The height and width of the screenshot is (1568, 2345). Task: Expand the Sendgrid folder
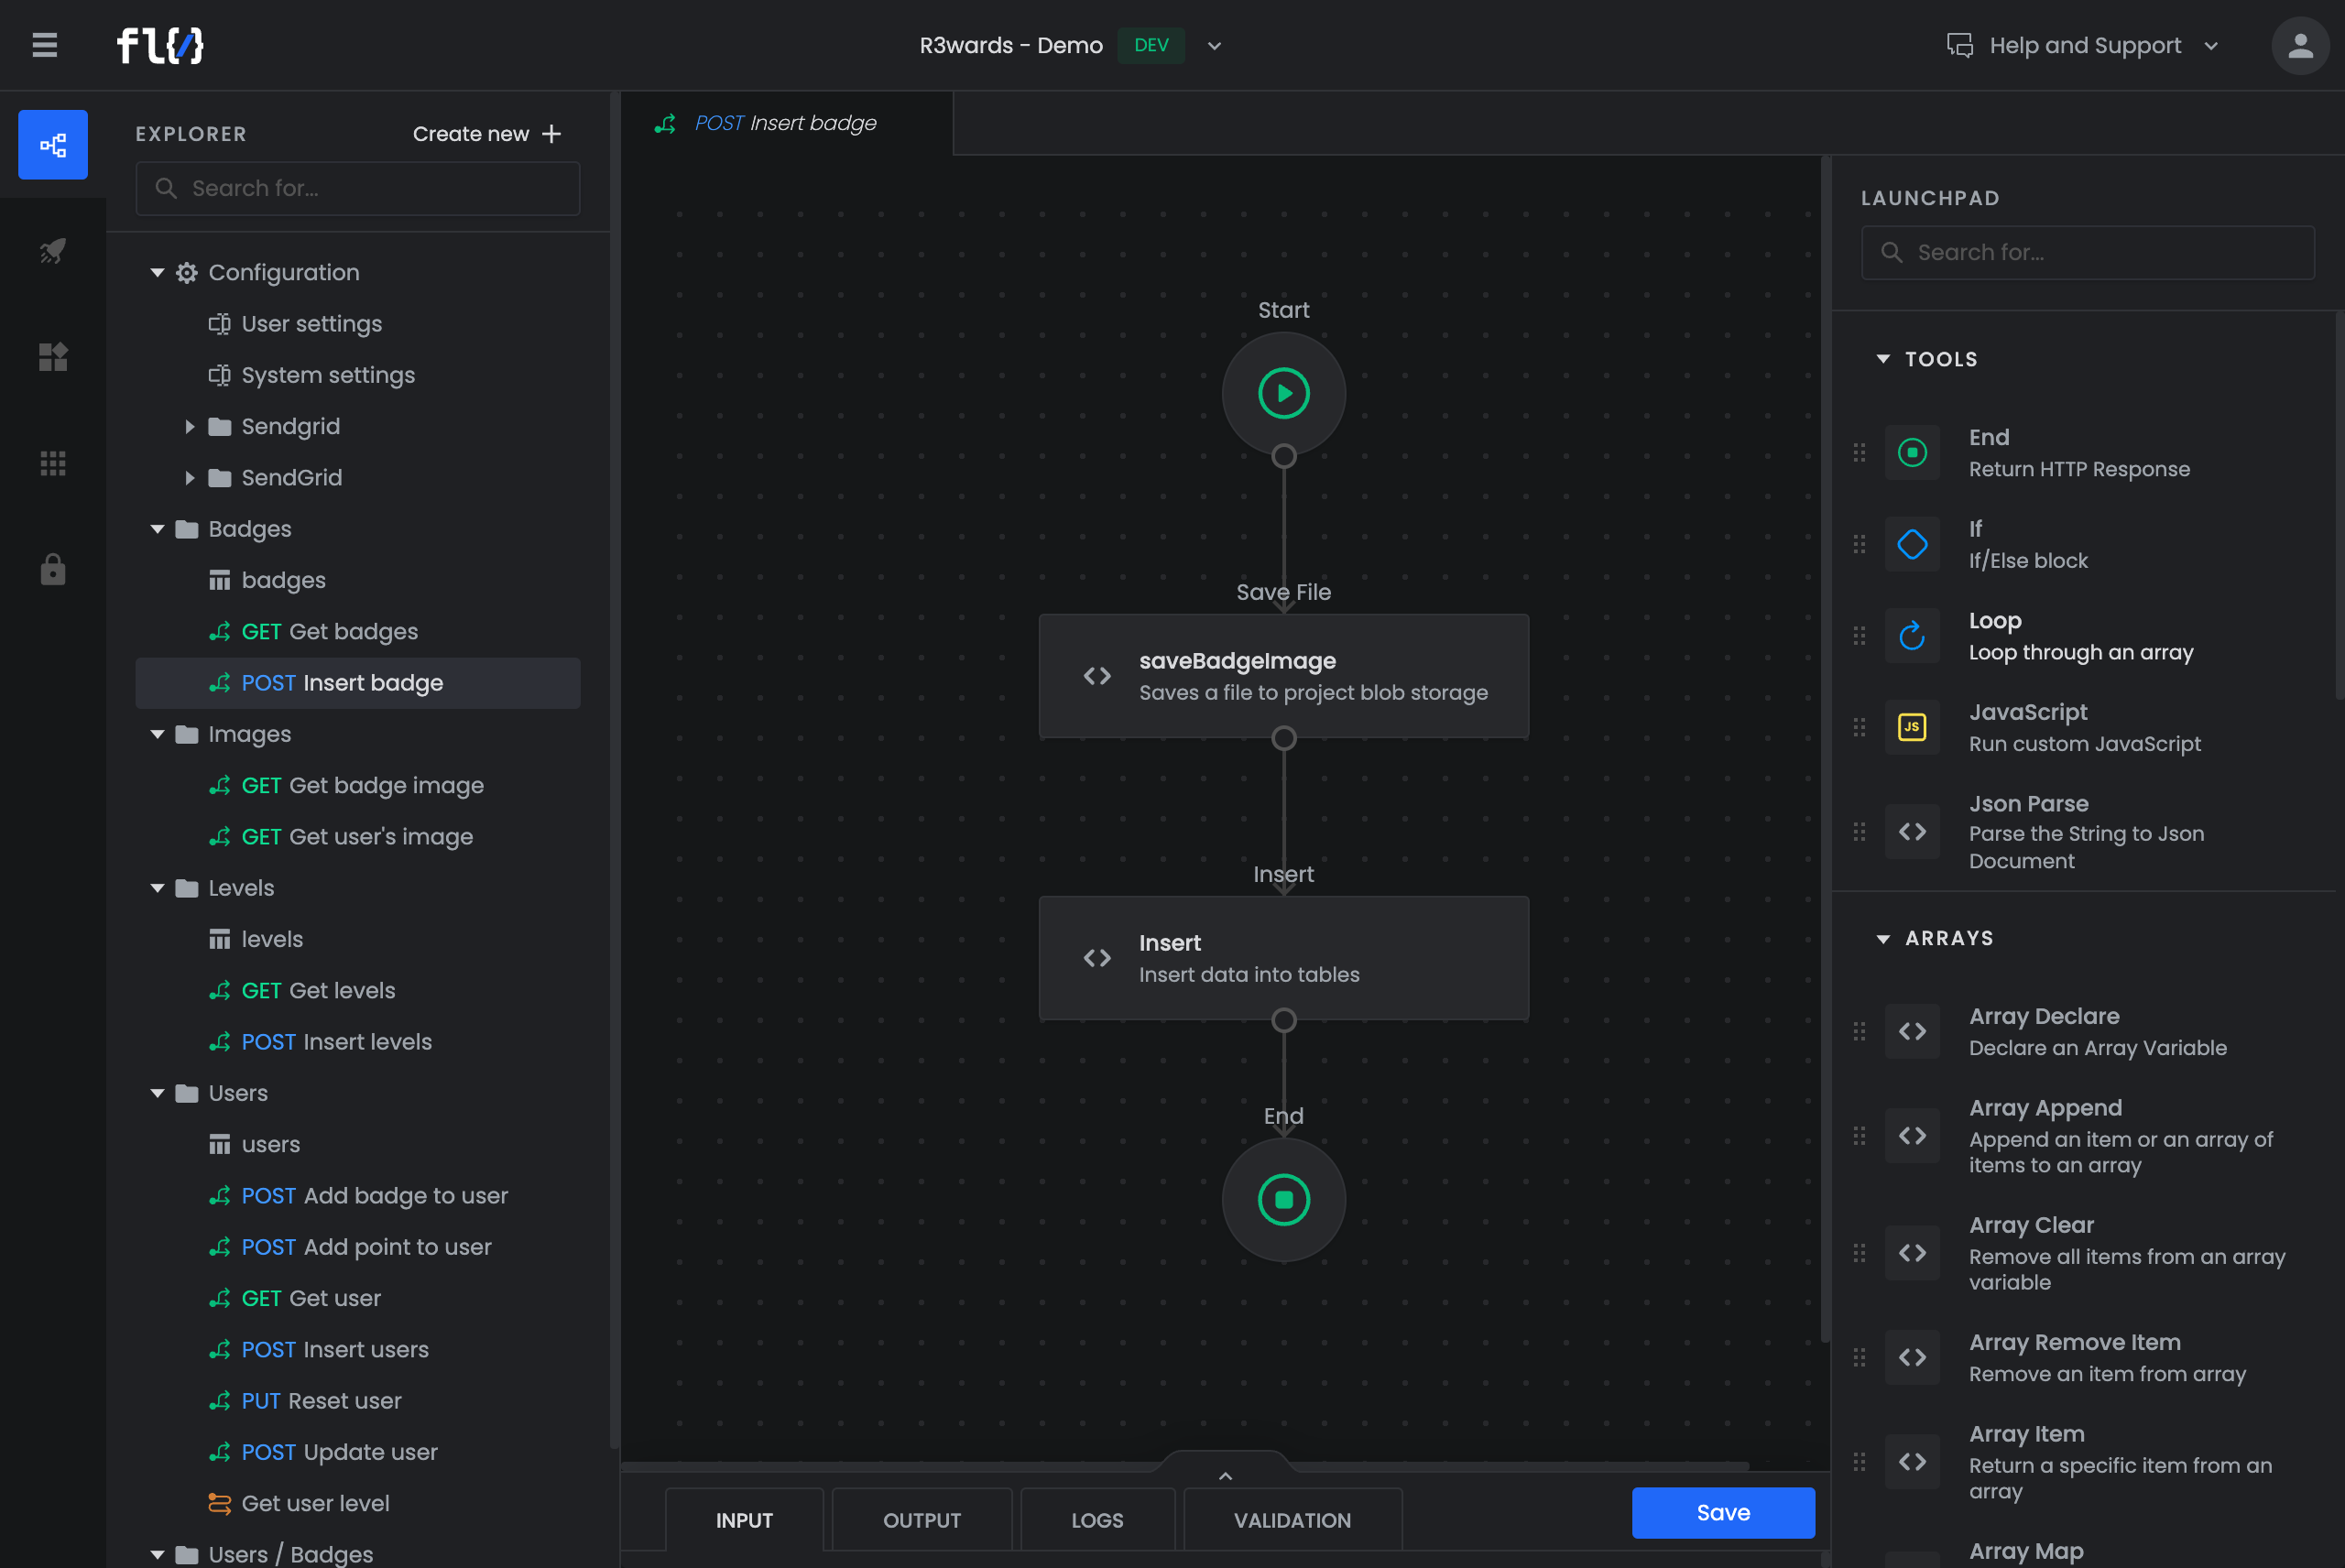click(x=189, y=426)
